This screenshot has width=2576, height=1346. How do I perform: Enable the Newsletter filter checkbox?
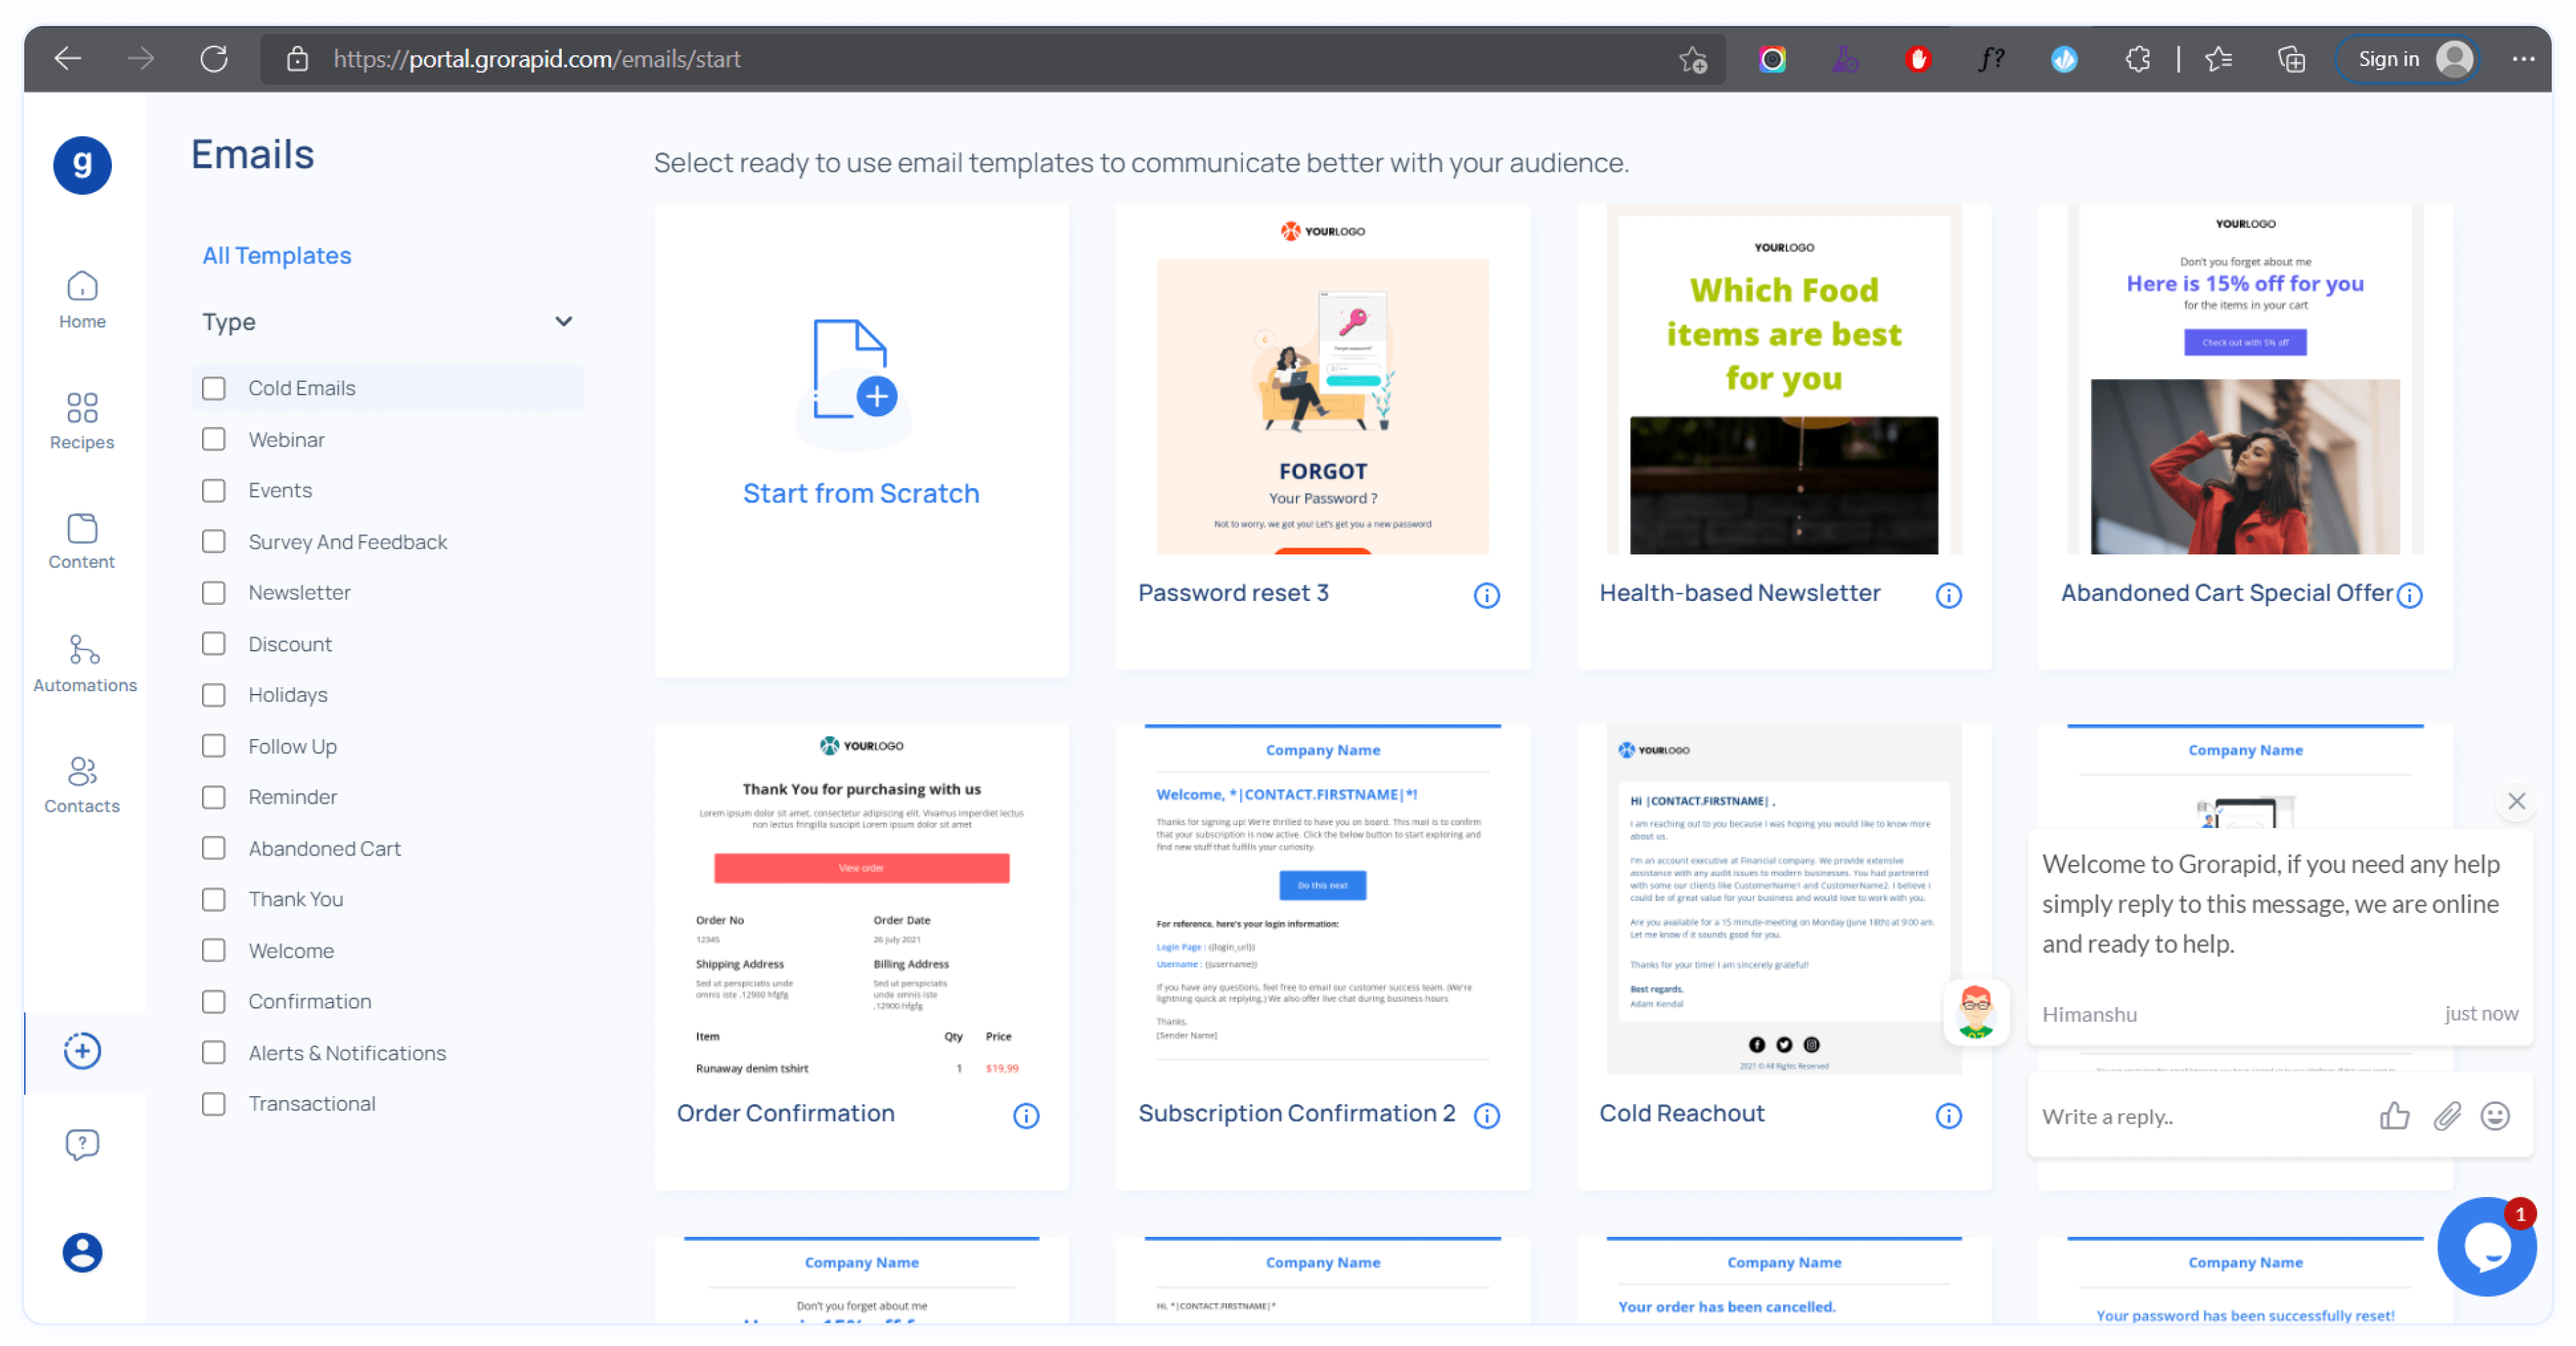point(213,592)
